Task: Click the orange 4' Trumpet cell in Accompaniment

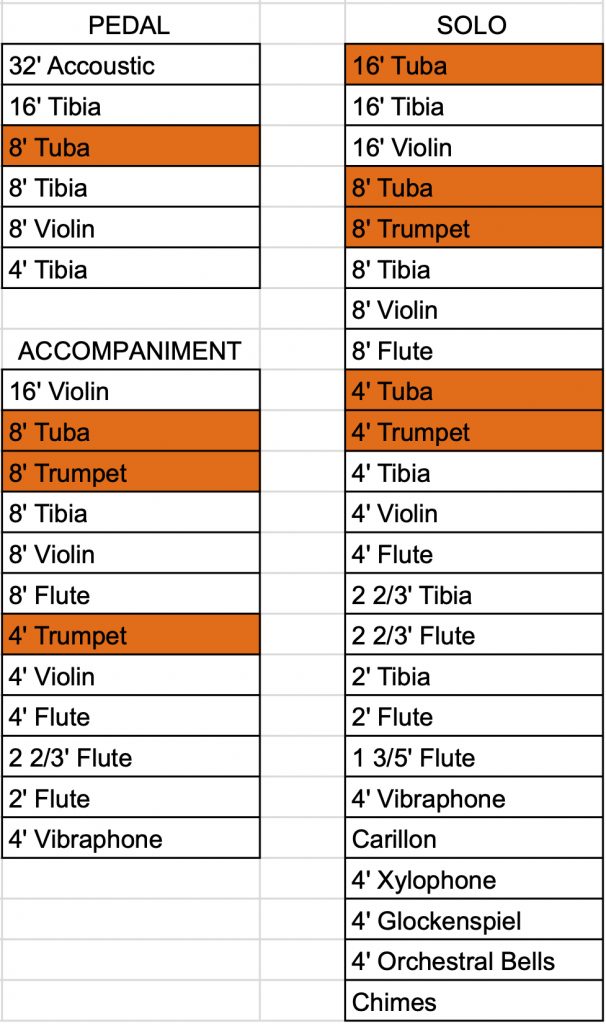Action: 130,636
